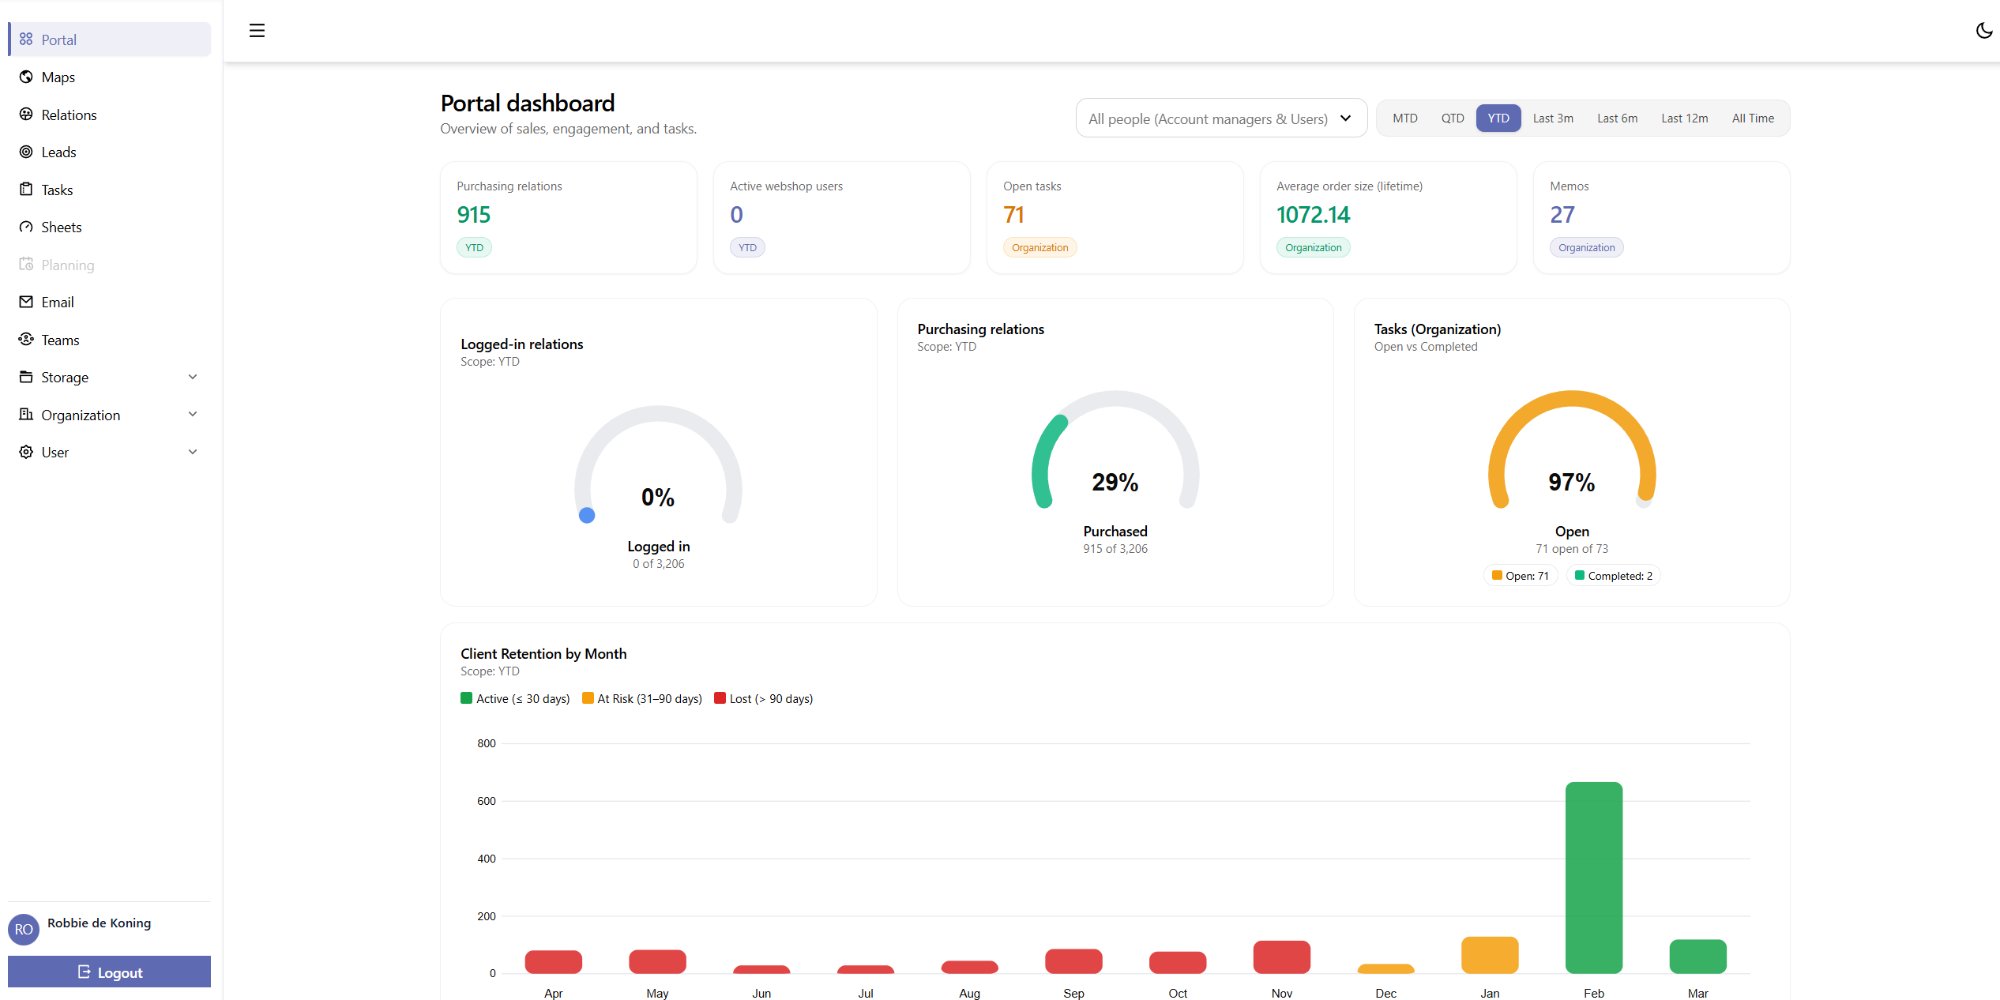Expand the Organization section chevron

coord(193,415)
